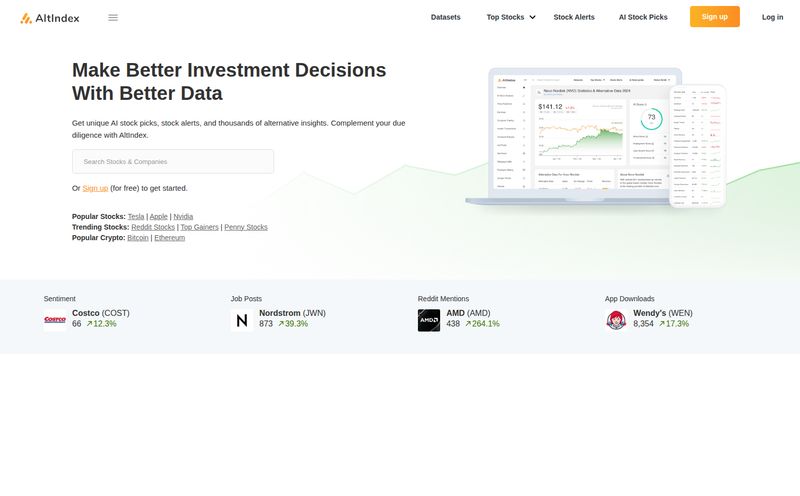Click the 12.3% Costco change value
The height and width of the screenshot is (496, 800).
(101, 324)
